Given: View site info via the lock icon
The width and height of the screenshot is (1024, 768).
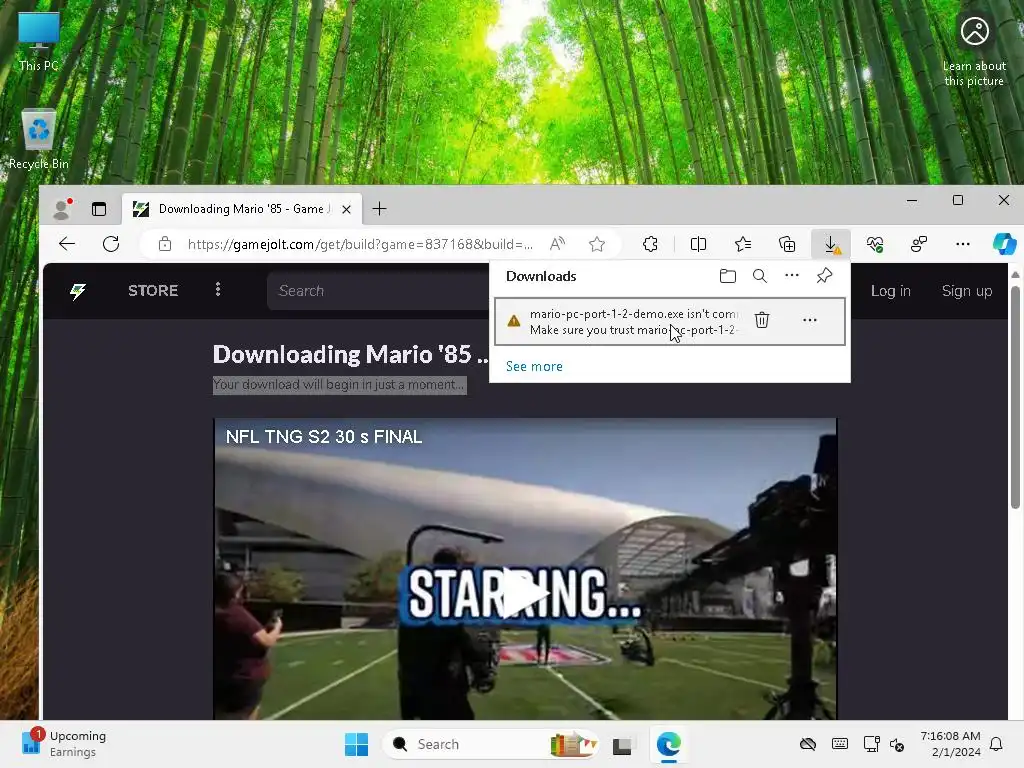Looking at the screenshot, I should point(165,244).
